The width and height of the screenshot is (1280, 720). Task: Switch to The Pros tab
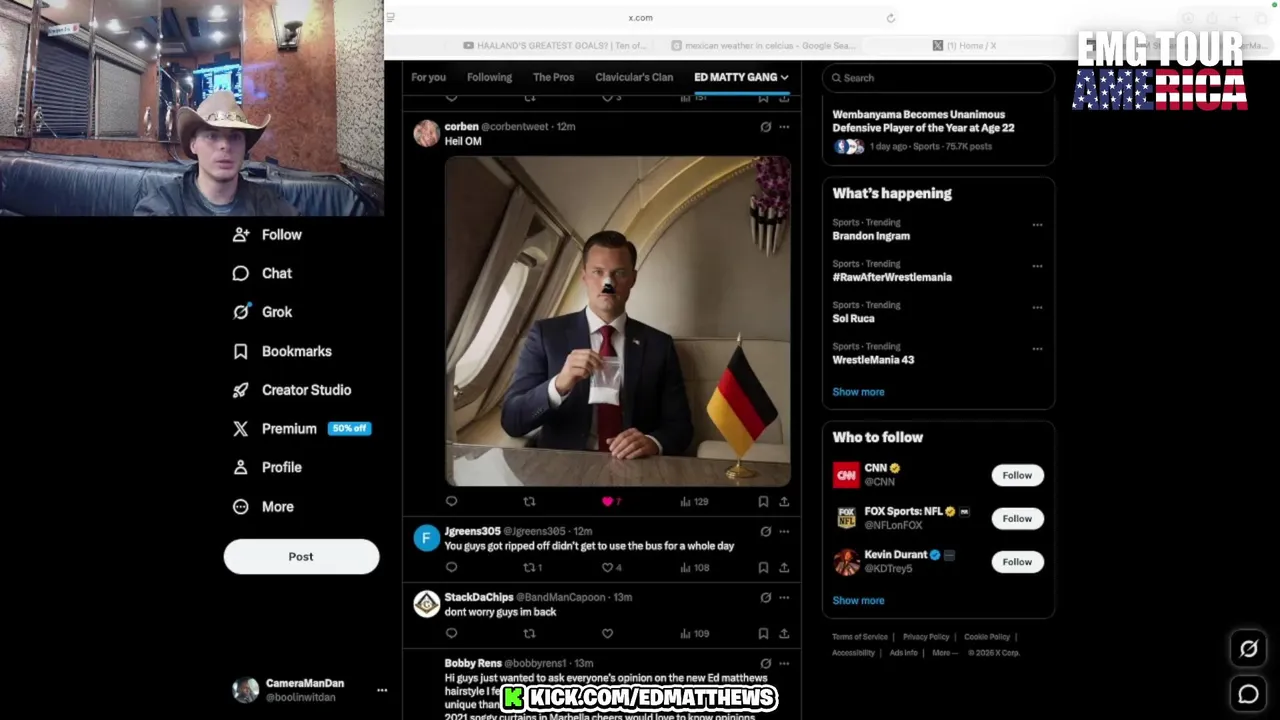click(x=553, y=77)
